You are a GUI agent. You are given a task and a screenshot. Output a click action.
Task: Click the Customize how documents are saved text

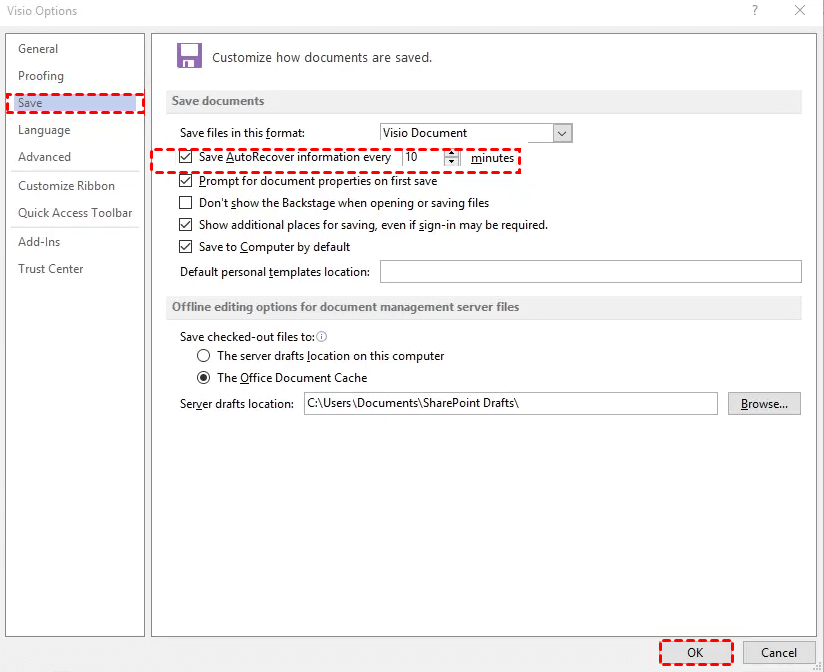[322, 57]
